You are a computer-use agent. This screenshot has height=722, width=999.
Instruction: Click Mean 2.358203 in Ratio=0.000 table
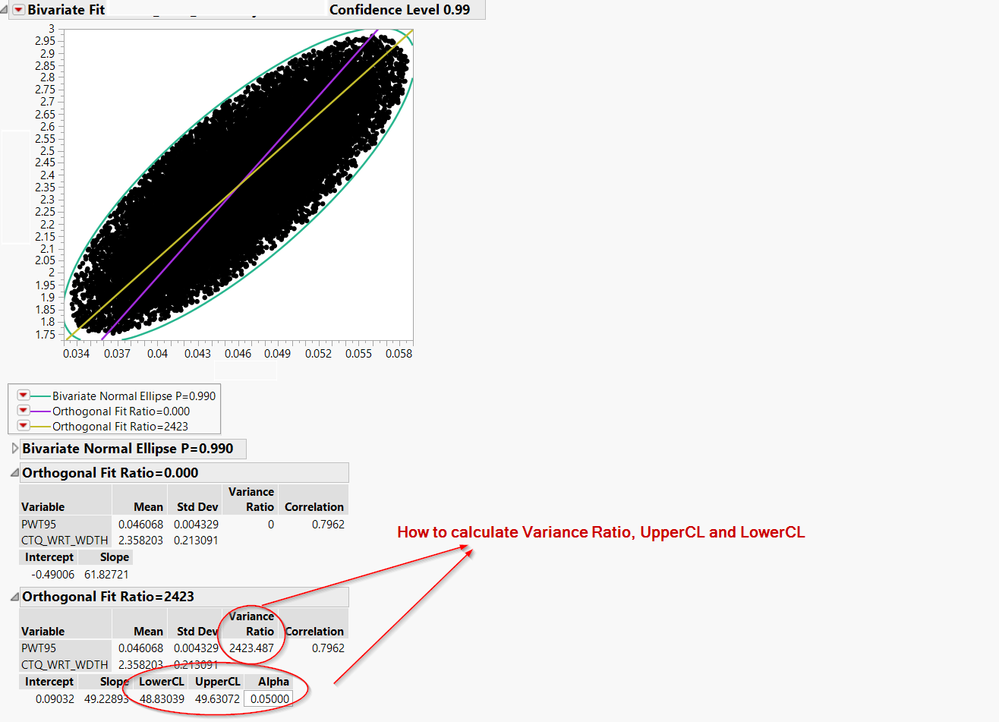141,540
